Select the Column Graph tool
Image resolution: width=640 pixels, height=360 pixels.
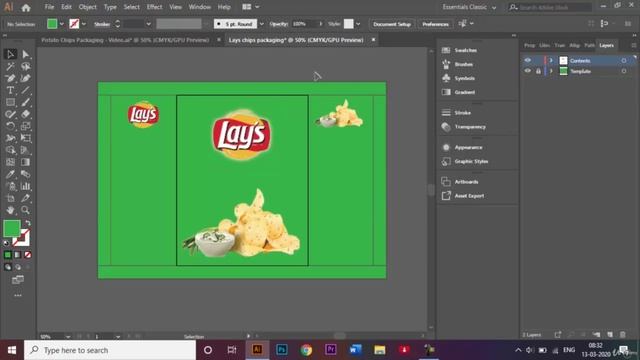click(25, 186)
